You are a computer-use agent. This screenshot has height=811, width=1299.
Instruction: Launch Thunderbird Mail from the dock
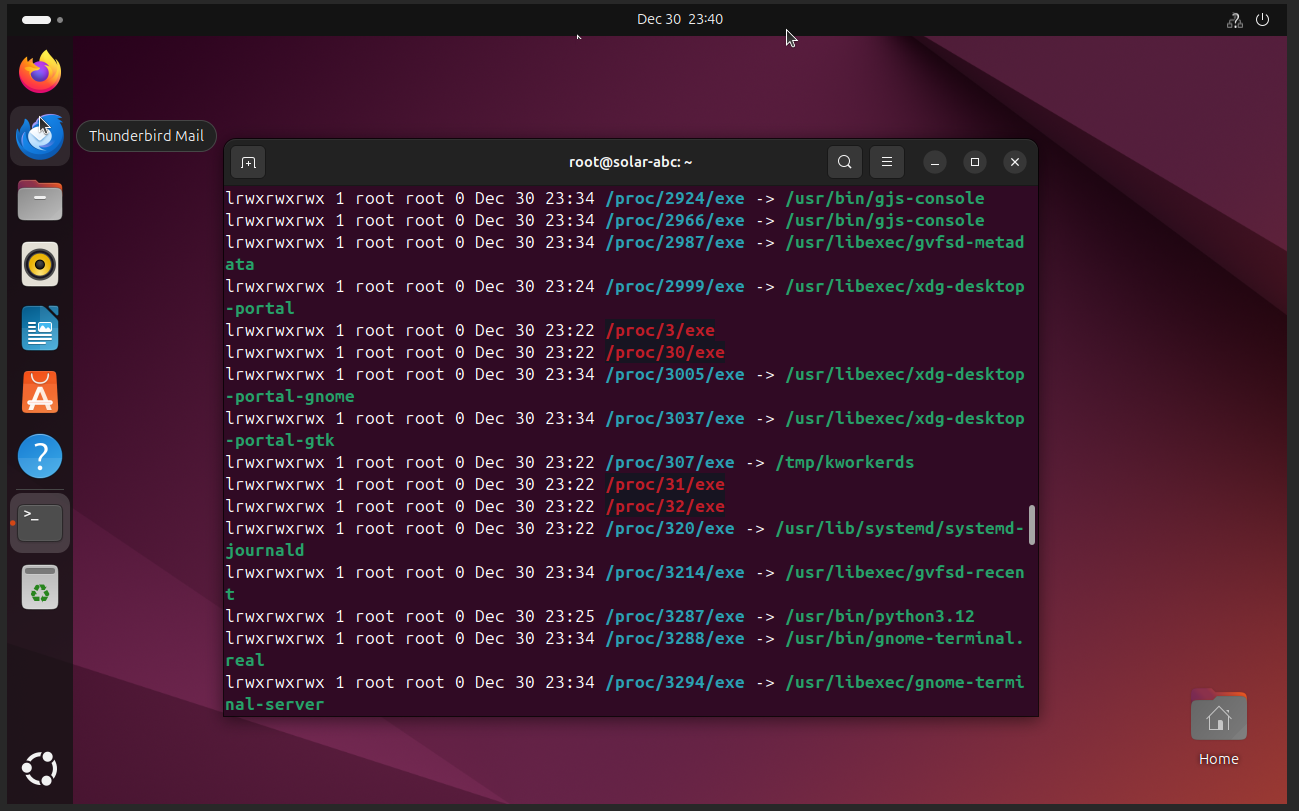(x=40, y=137)
